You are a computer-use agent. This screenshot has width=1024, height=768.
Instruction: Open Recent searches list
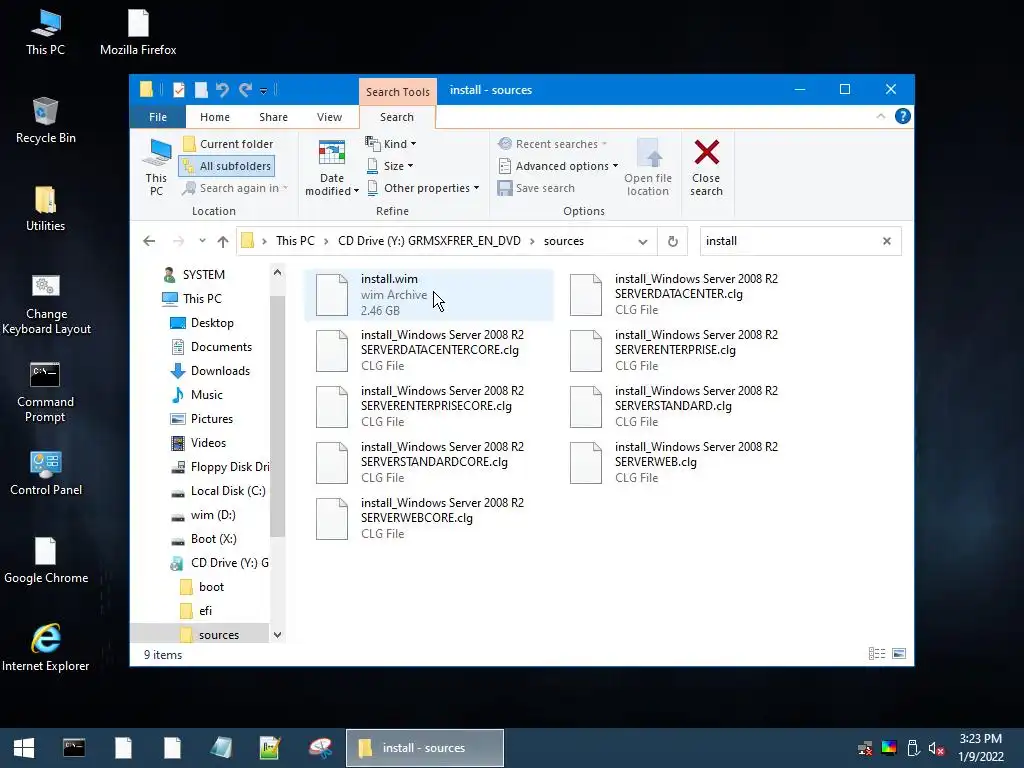[x=552, y=144]
